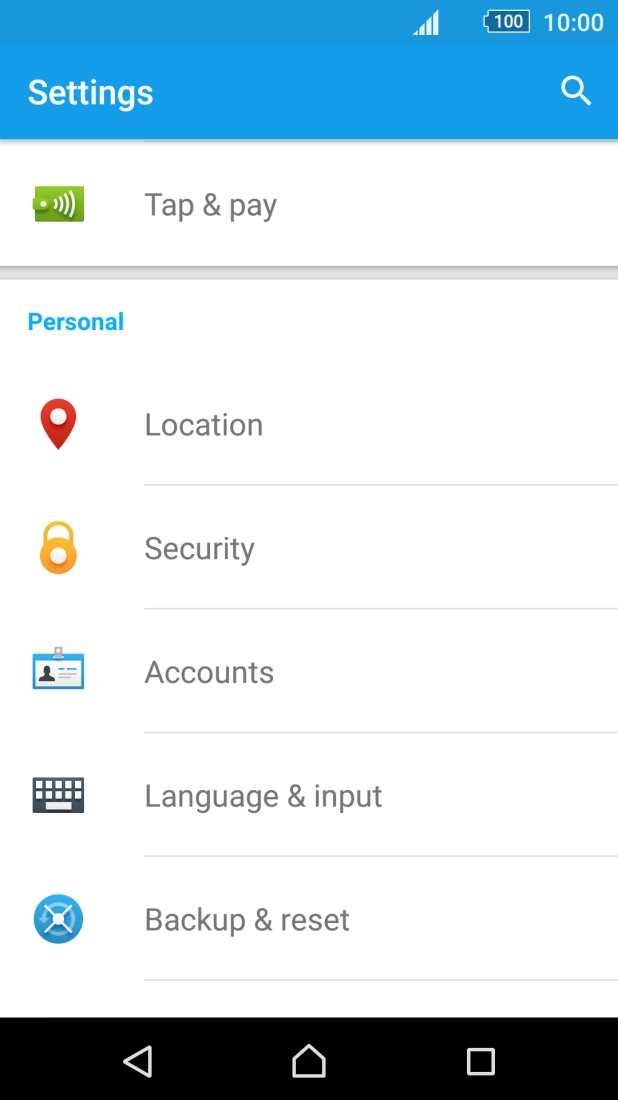Open Location settings
The width and height of the screenshot is (618, 1100).
click(x=204, y=425)
